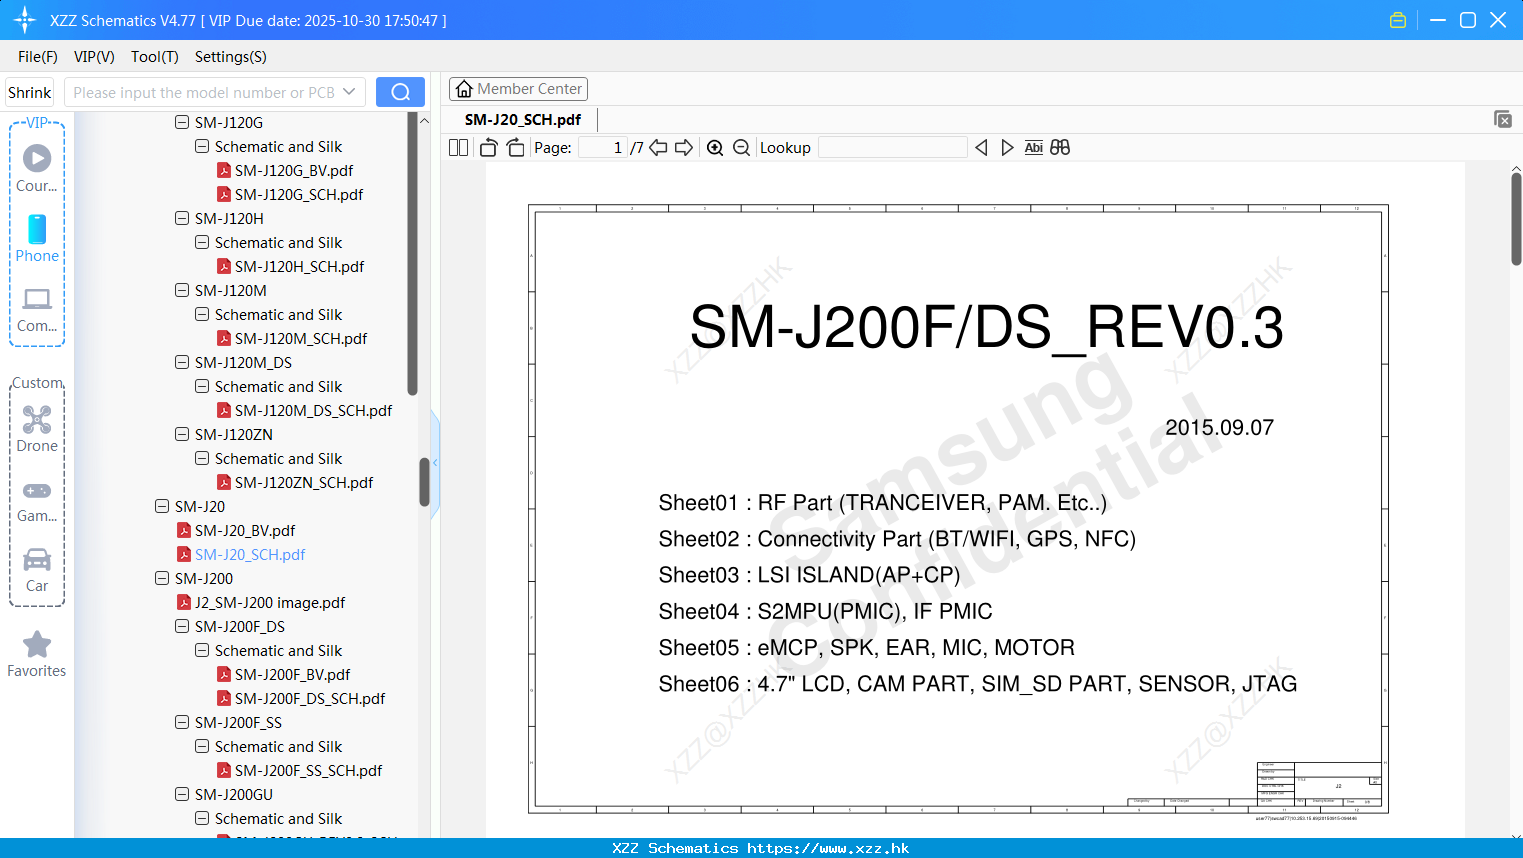Go to previous page arrow
This screenshot has height=858, width=1523.
(658, 147)
